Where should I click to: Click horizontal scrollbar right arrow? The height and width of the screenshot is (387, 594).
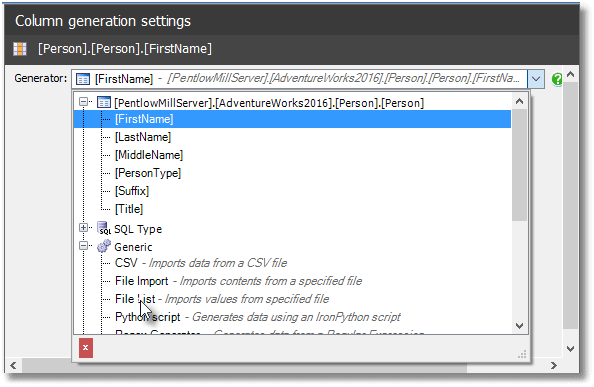point(554,365)
